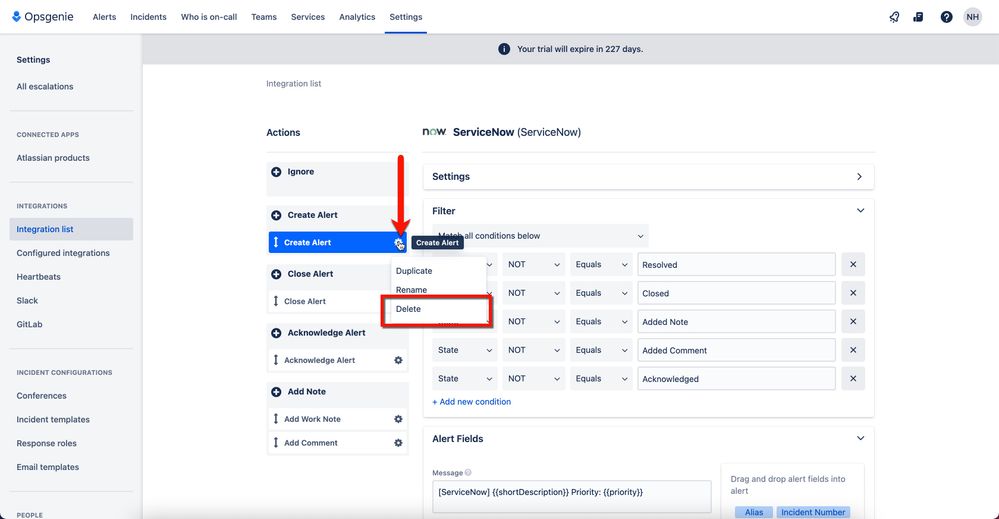Open Heartbeats in sidebar
The height and width of the screenshot is (519, 999).
[38, 277]
